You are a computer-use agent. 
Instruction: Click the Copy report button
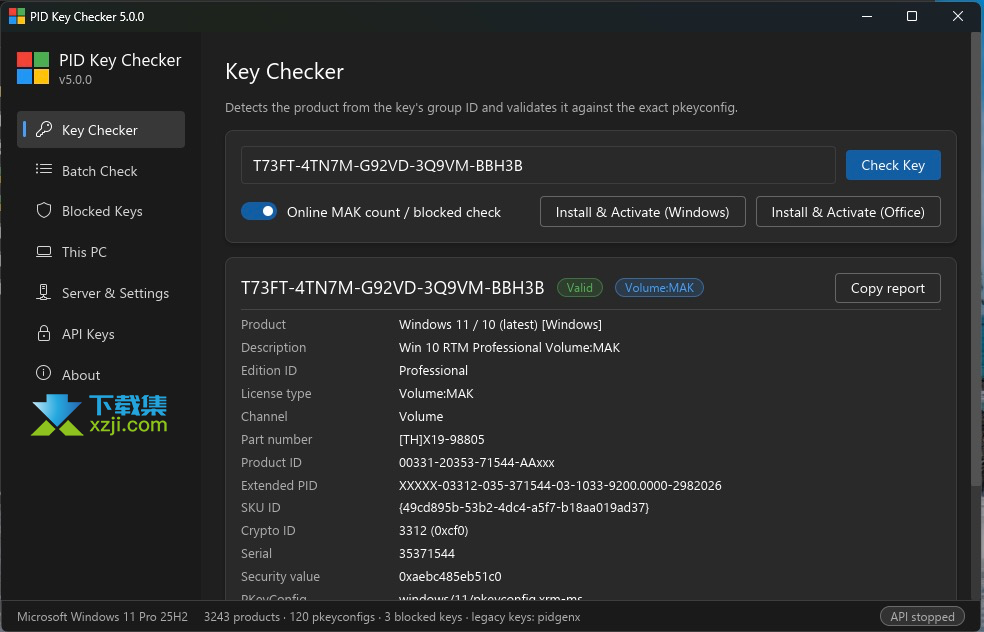click(887, 288)
